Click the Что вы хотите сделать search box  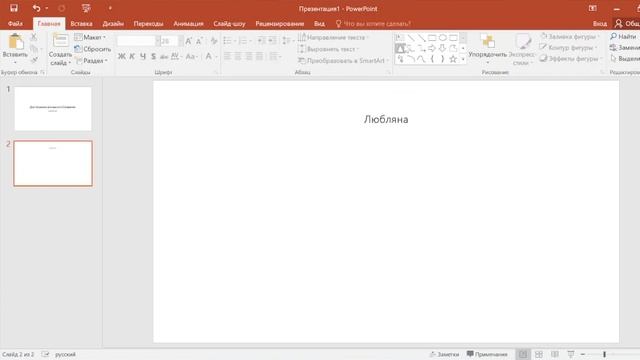point(373,24)
